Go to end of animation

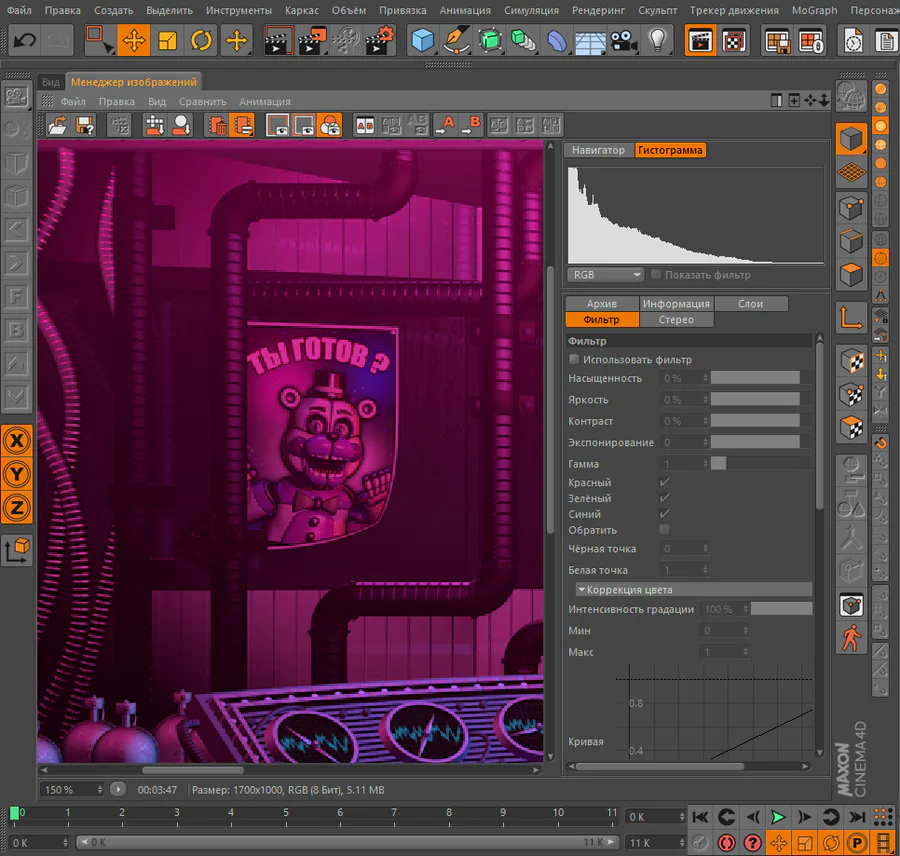[857, 816]
